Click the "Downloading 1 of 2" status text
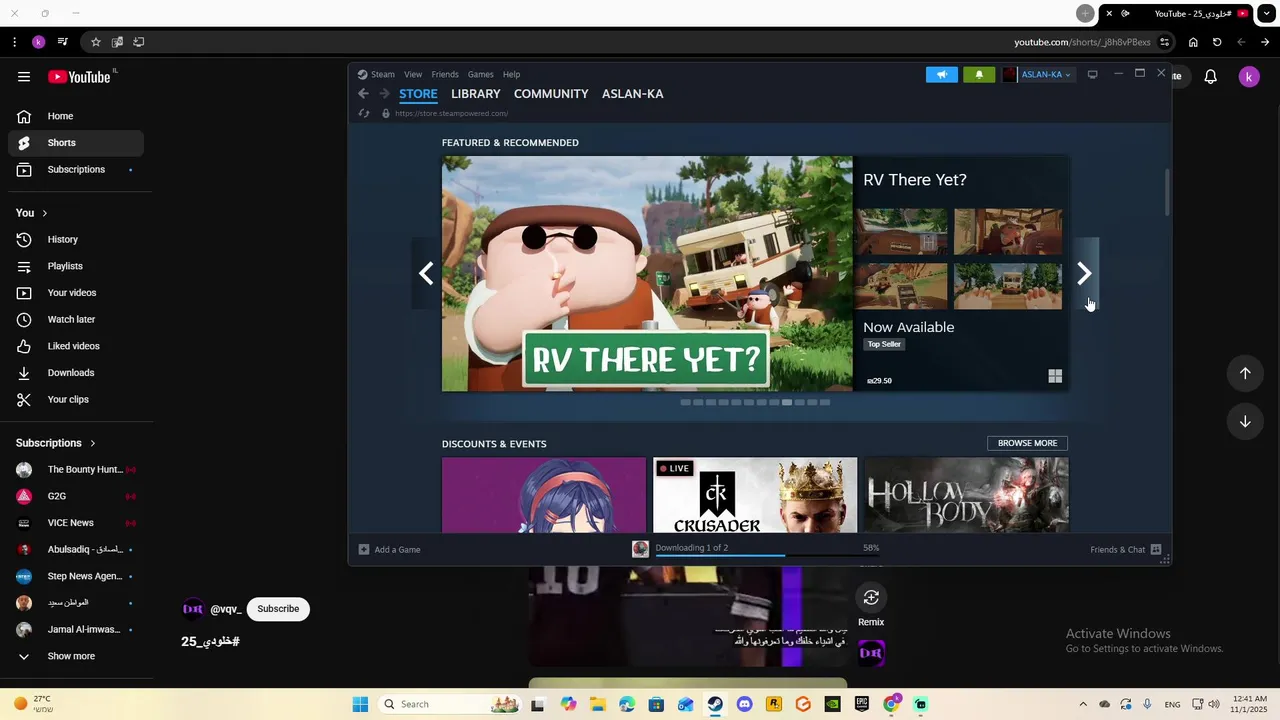The image size is (1280, 720). [x=691, y=548]
